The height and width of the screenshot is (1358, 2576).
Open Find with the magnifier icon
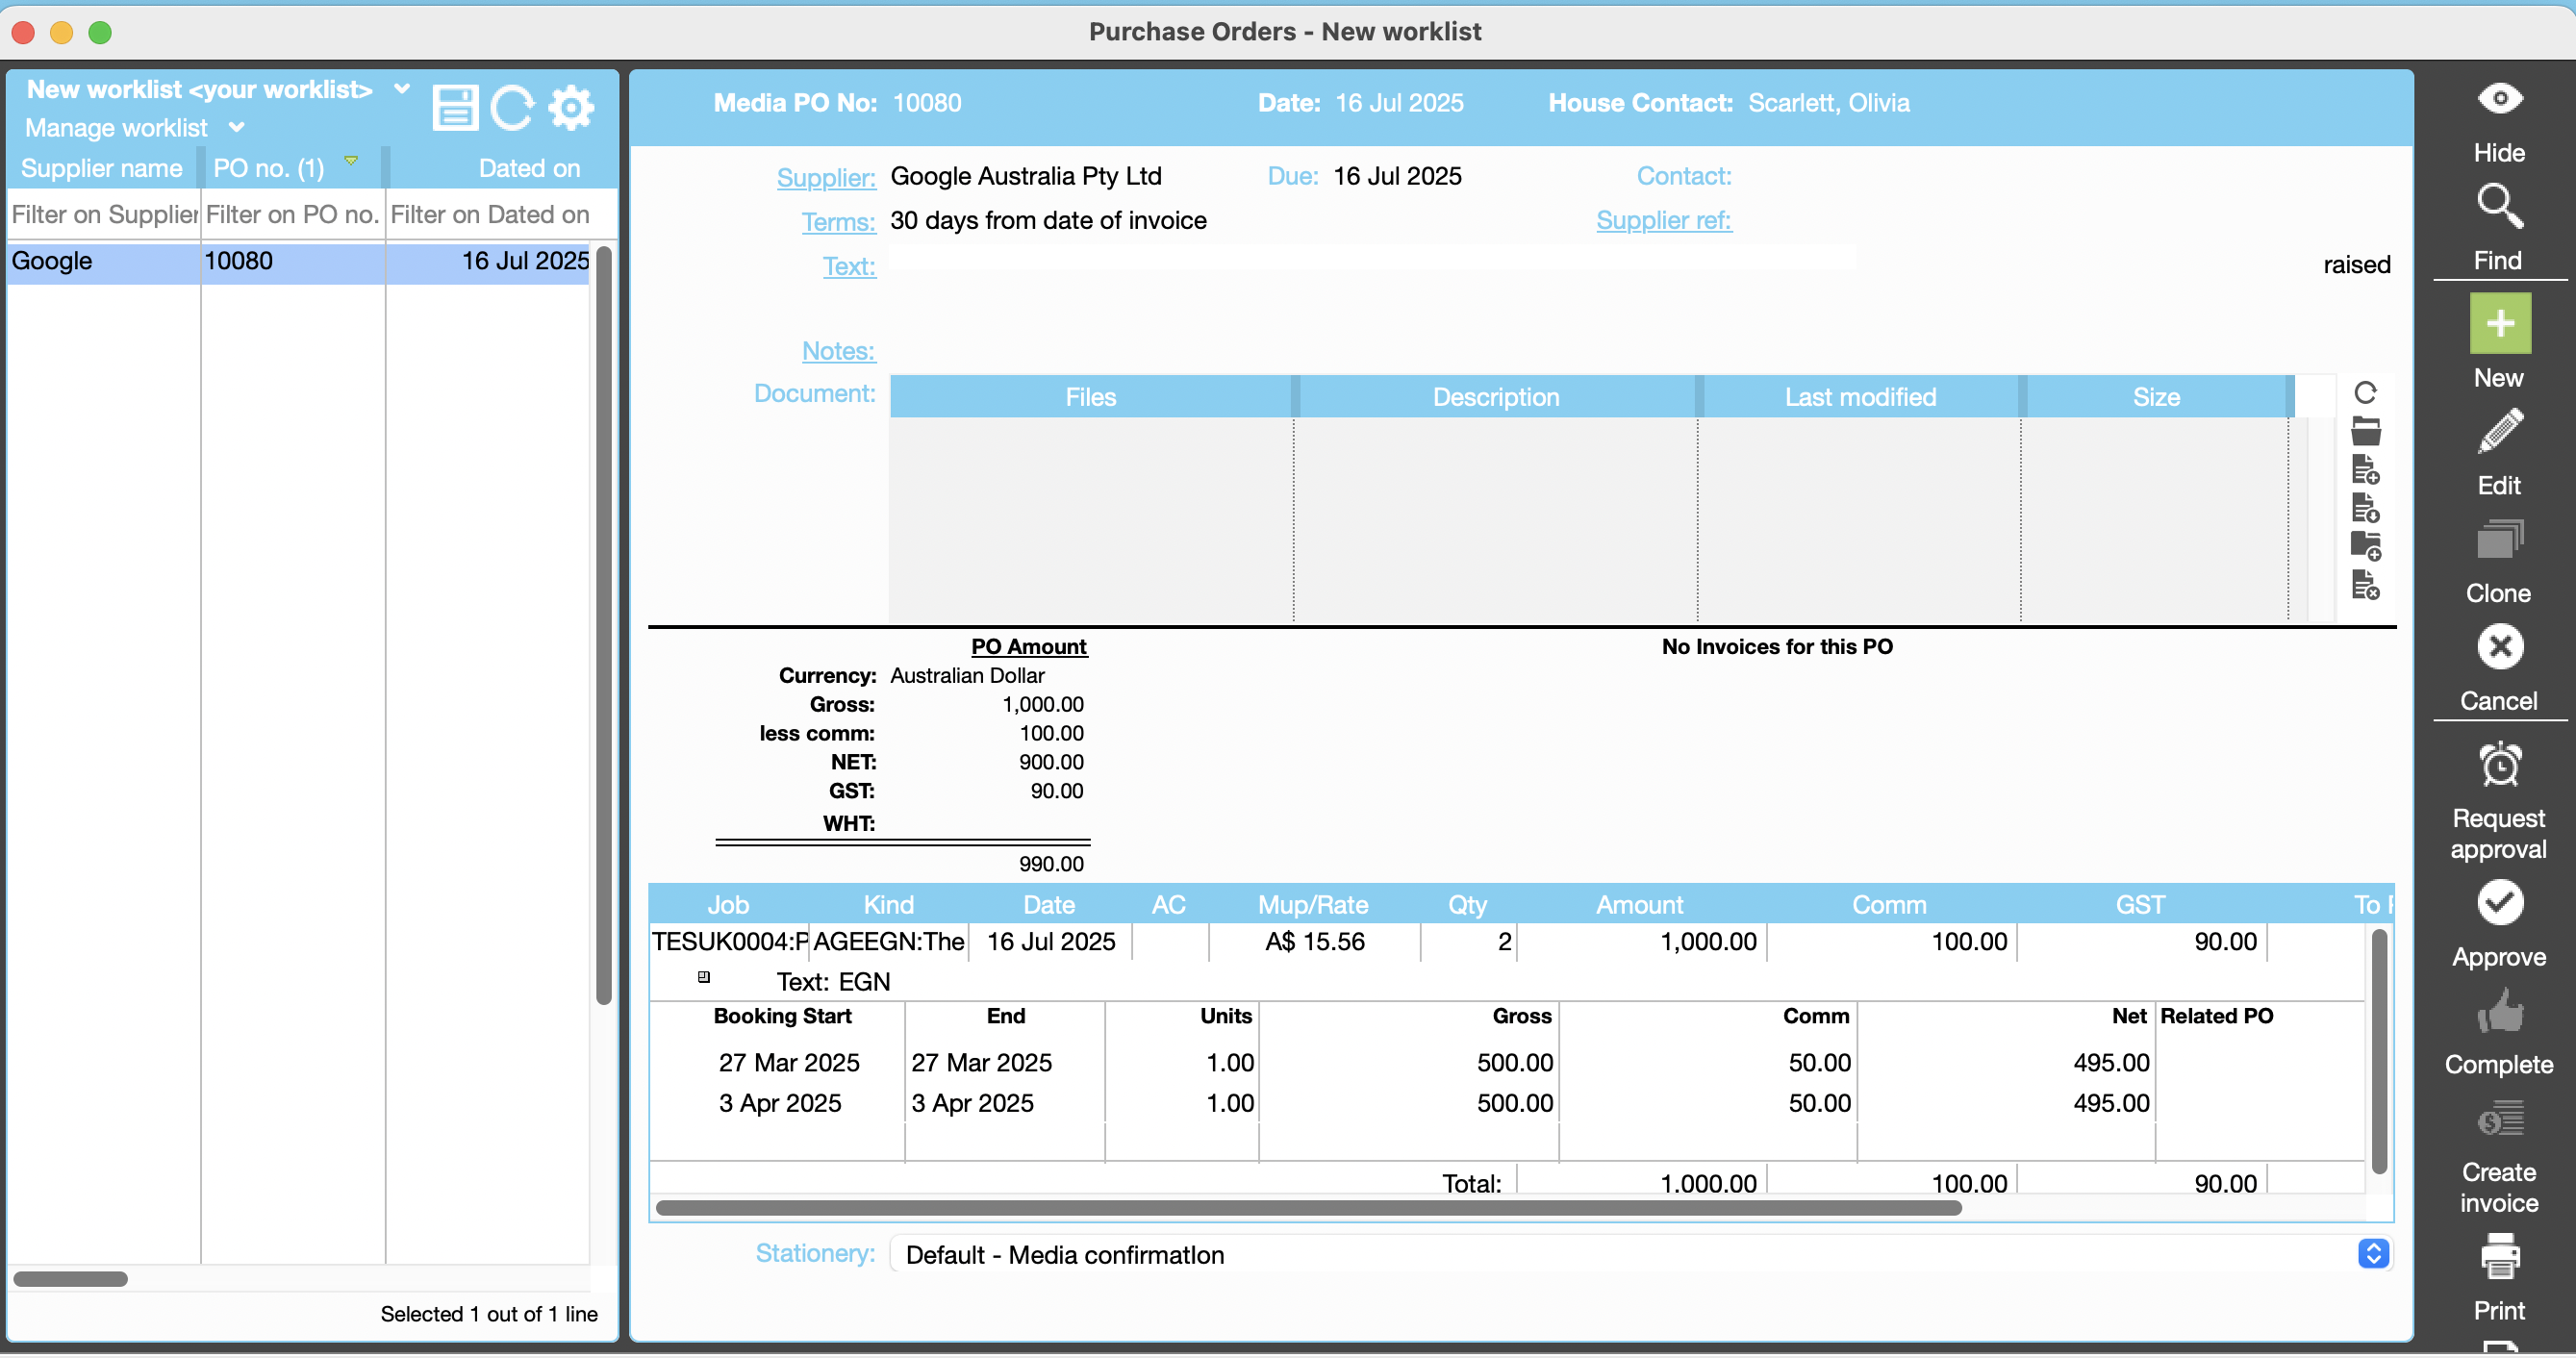2499,206
